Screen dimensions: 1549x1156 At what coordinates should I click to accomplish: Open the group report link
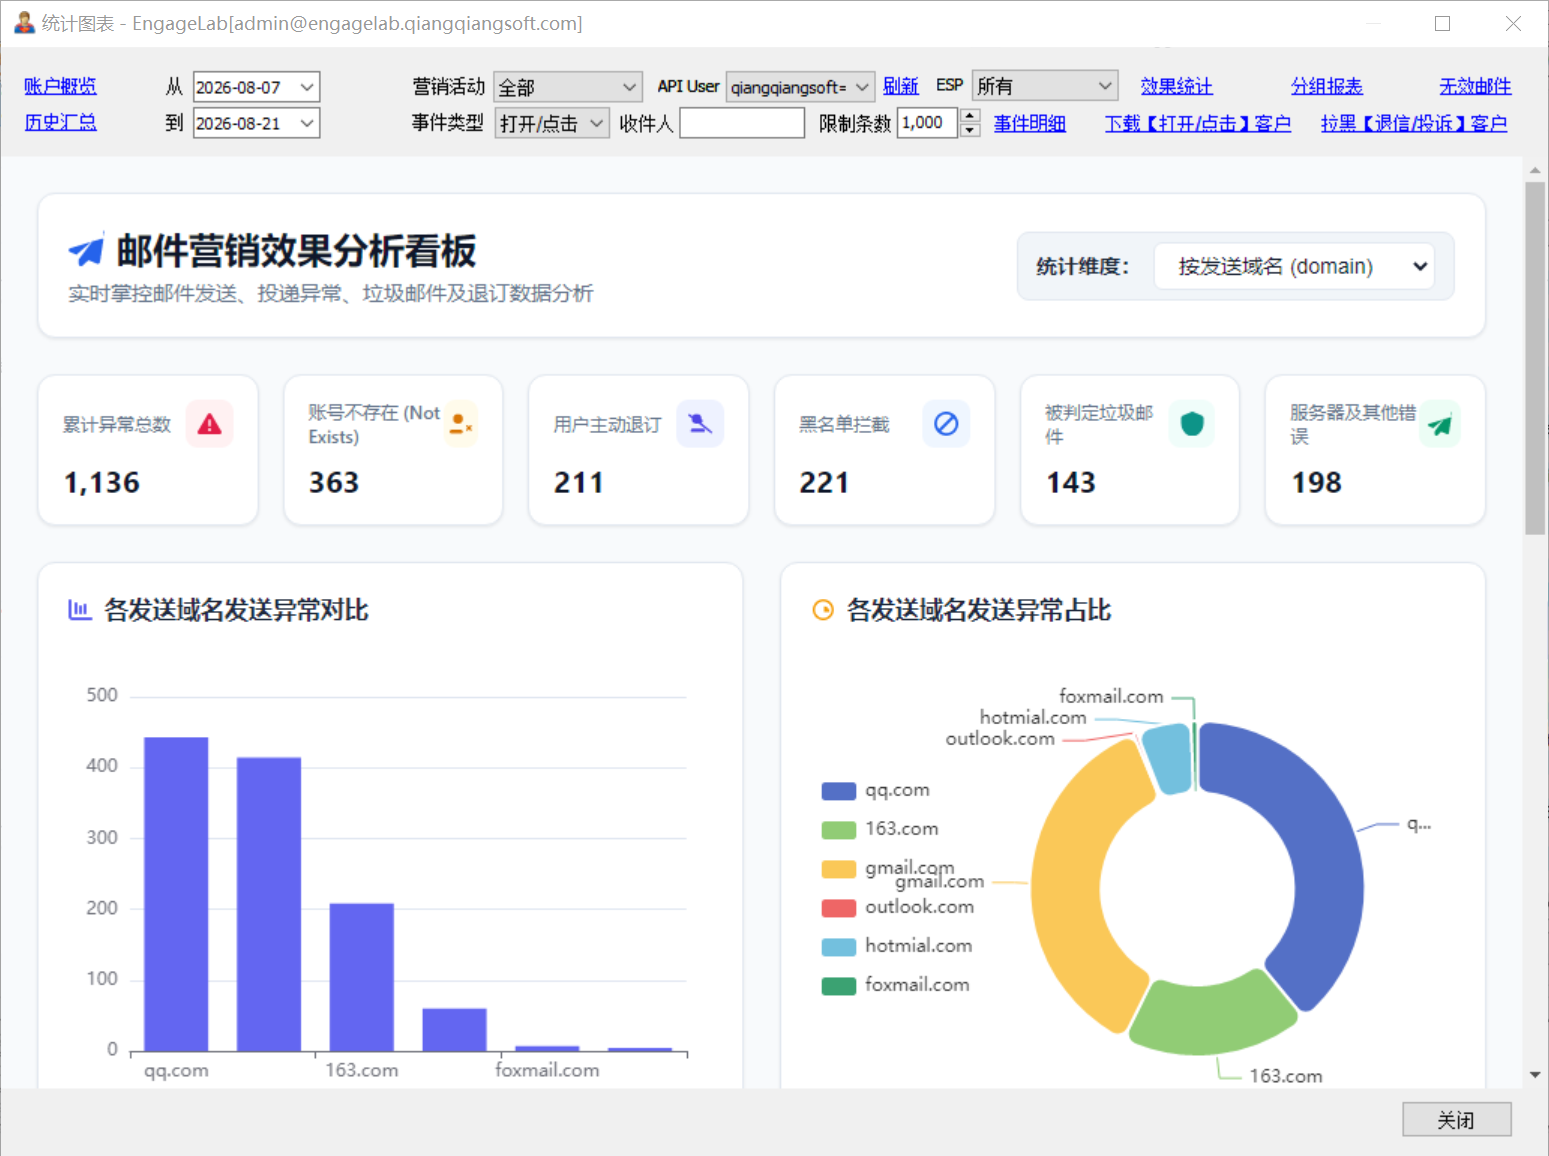(x=1326, y=87)
